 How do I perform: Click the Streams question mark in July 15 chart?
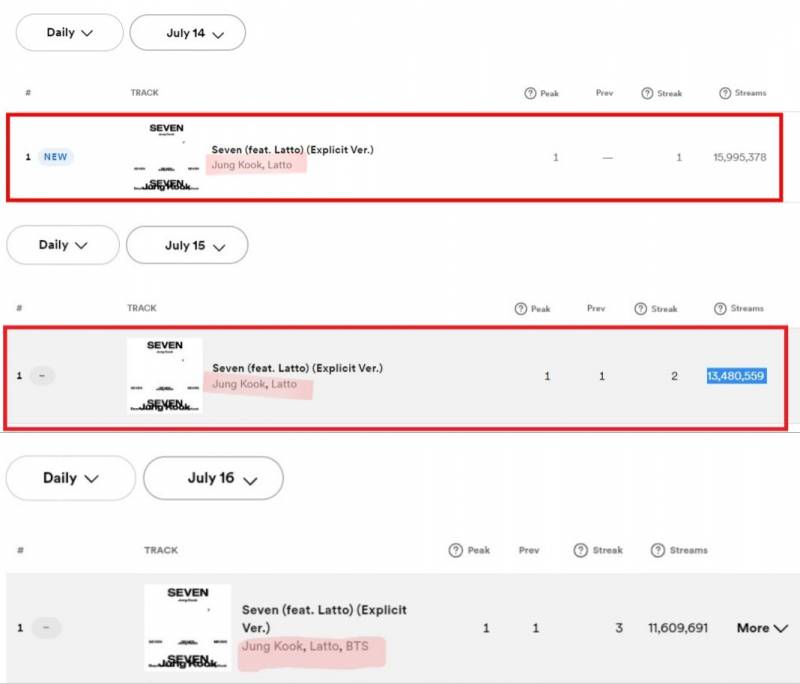pos(721,309)
